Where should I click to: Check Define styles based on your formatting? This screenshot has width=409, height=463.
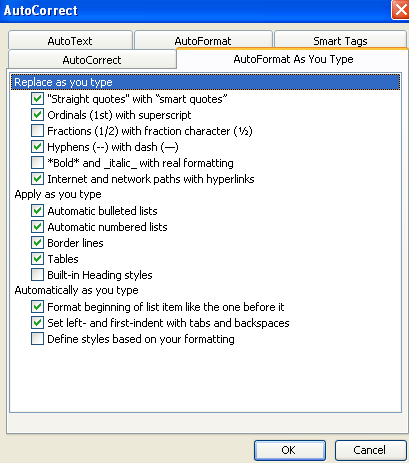(x=37, y=339)
